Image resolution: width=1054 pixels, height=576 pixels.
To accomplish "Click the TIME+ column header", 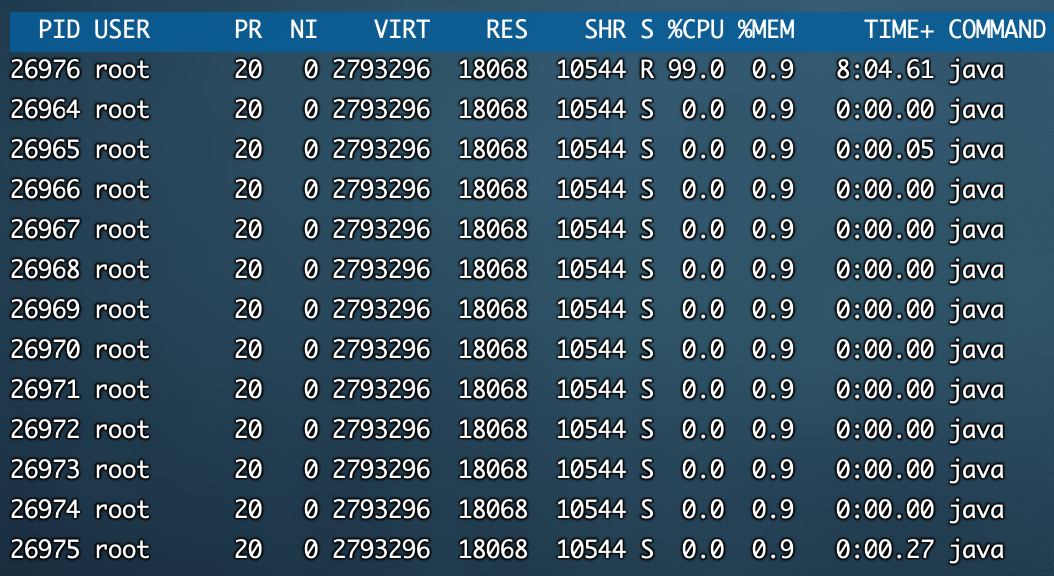I will [899, 30].
